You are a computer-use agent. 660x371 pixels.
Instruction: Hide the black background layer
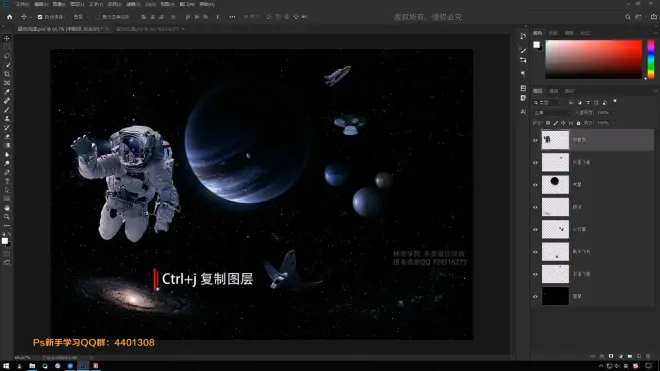pyautogui.click(x=535, y=296)
